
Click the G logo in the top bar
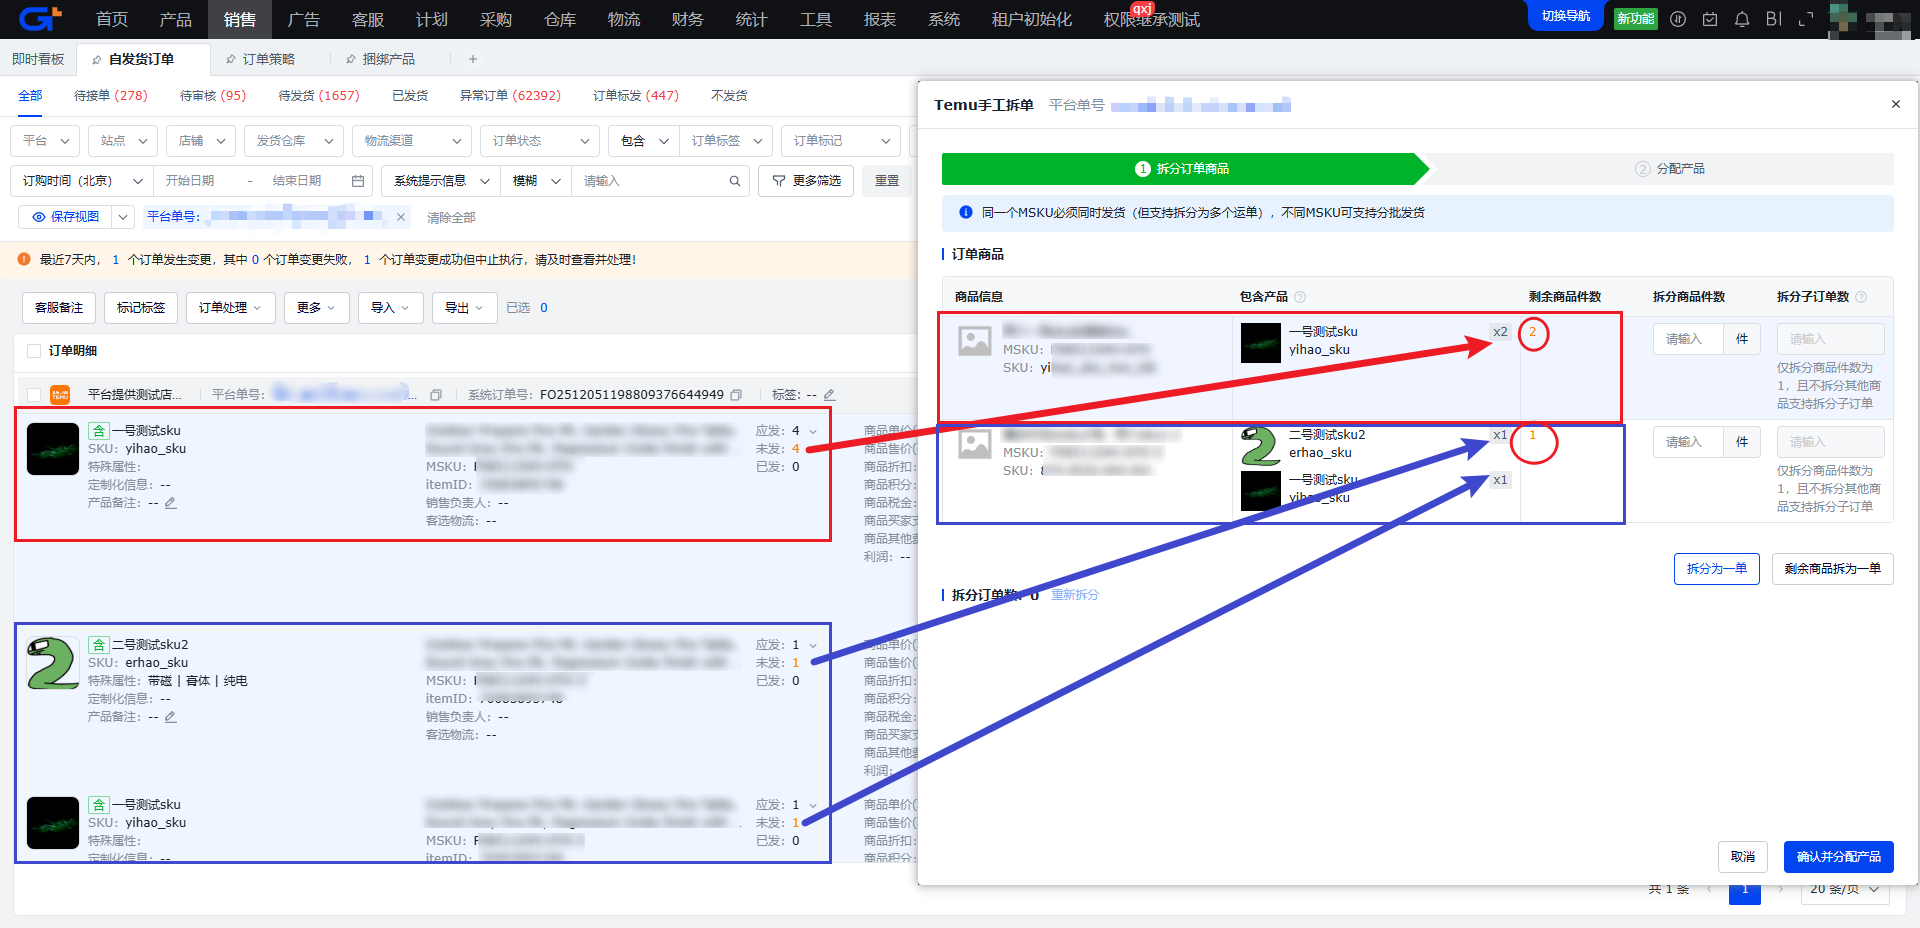[x=40, y=19]
